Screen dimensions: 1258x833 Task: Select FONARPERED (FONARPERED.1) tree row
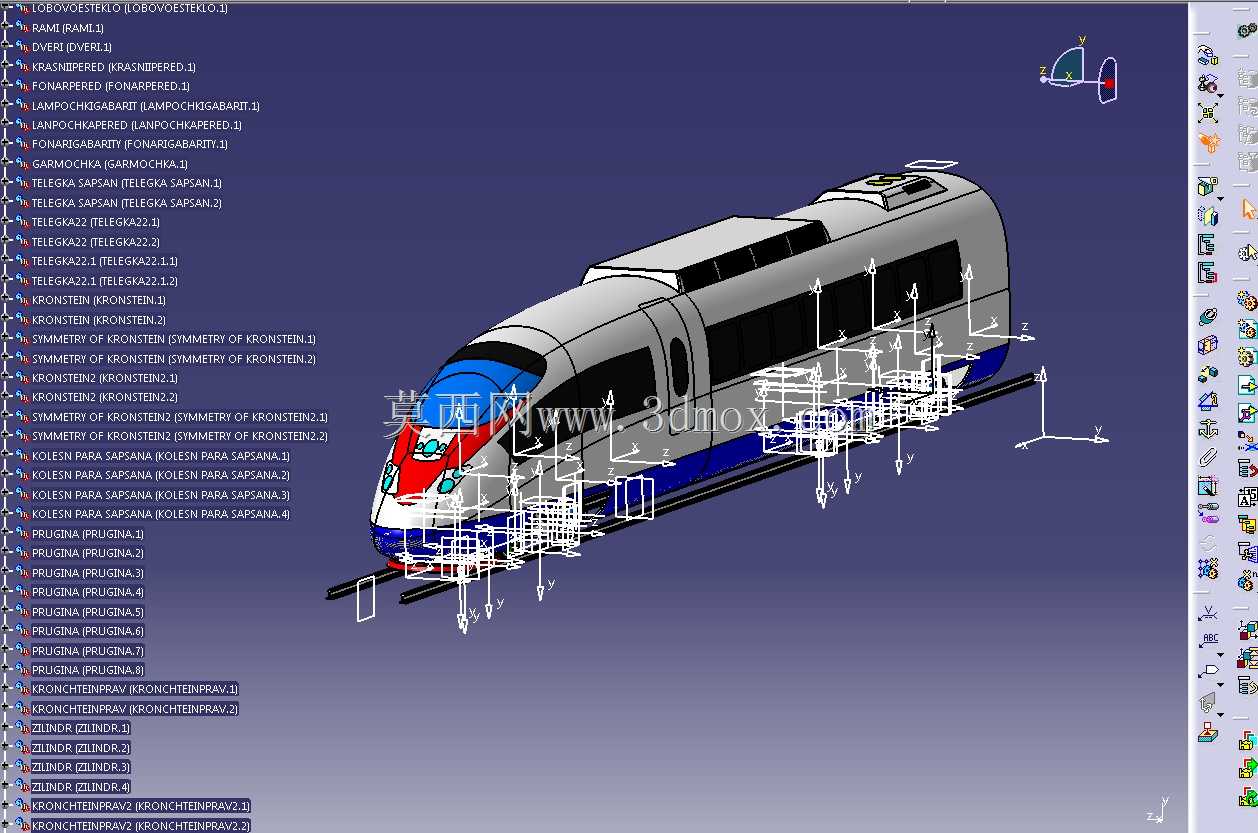pos(111,86)
